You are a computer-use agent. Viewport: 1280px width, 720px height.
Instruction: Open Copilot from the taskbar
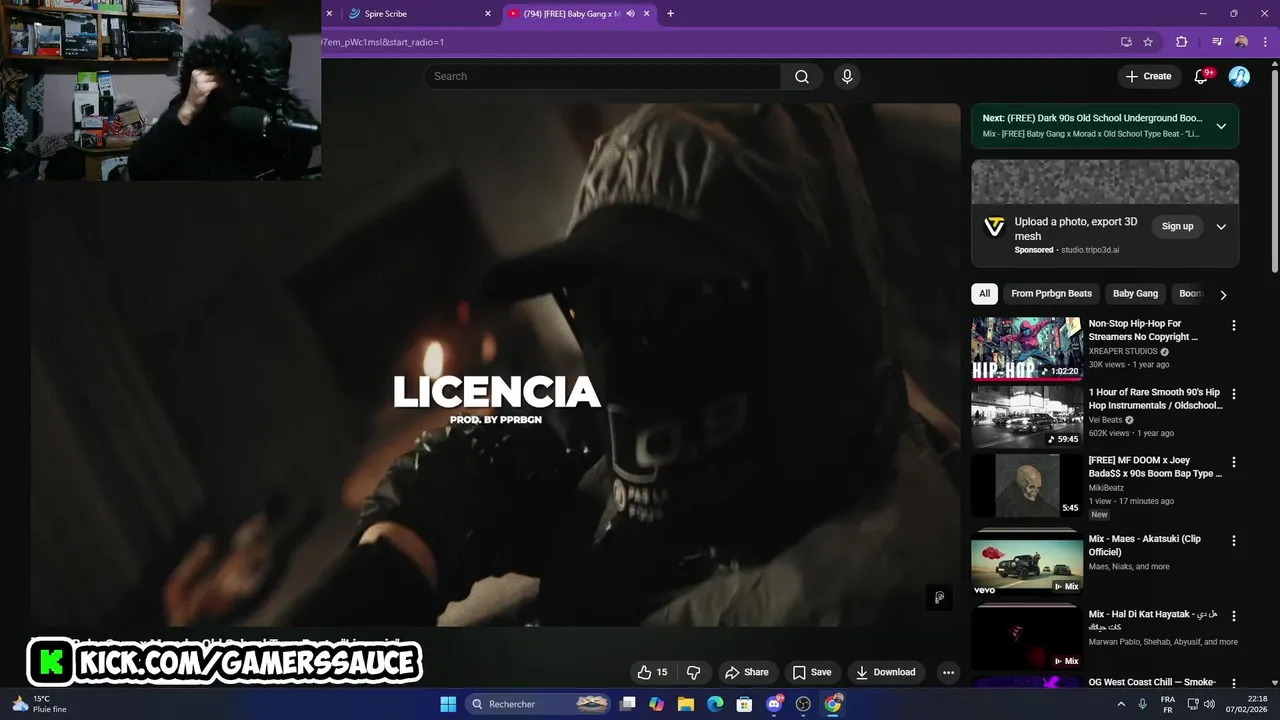point(656,704)
